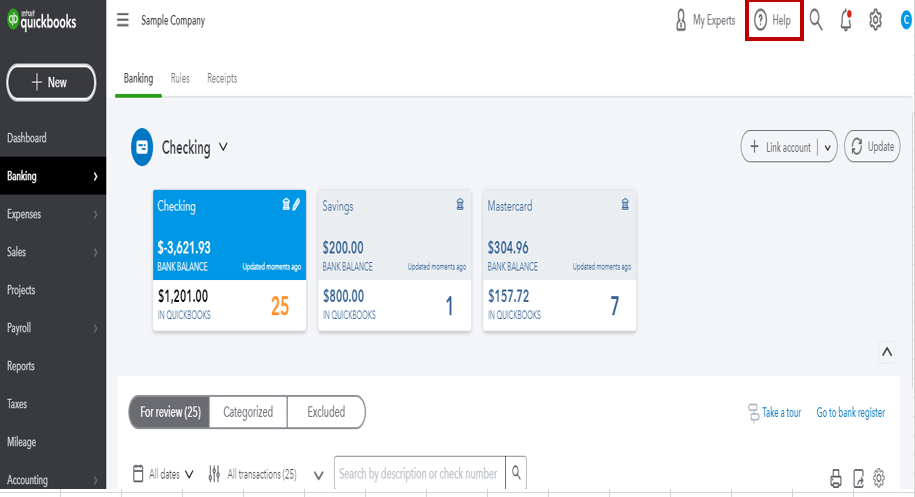Click bank icon on Checking card
Screen dimensions: 915x497
point(286,204)
